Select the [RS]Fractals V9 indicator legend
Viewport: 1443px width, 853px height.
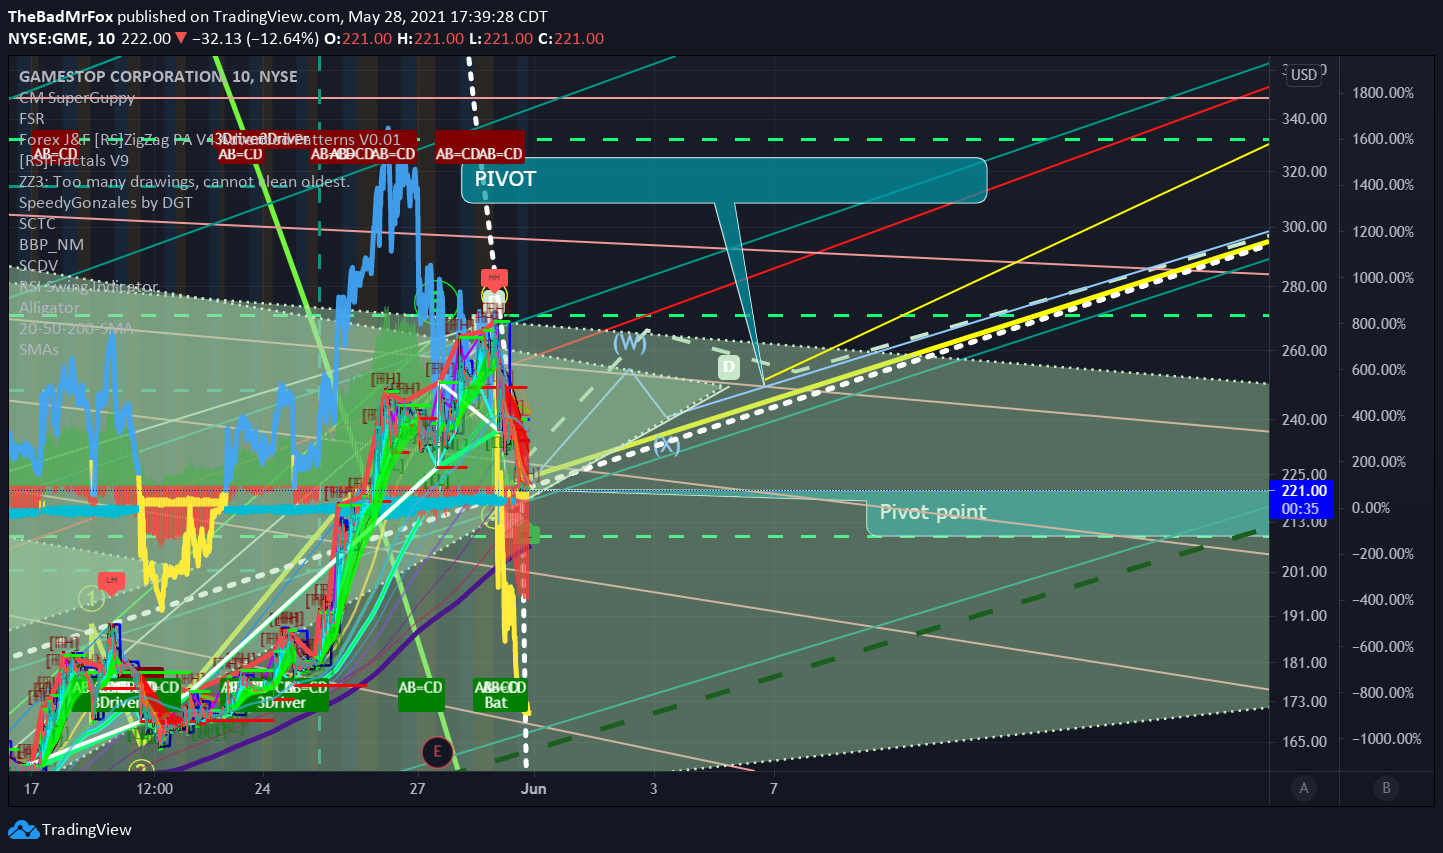[x=74, y=160]
